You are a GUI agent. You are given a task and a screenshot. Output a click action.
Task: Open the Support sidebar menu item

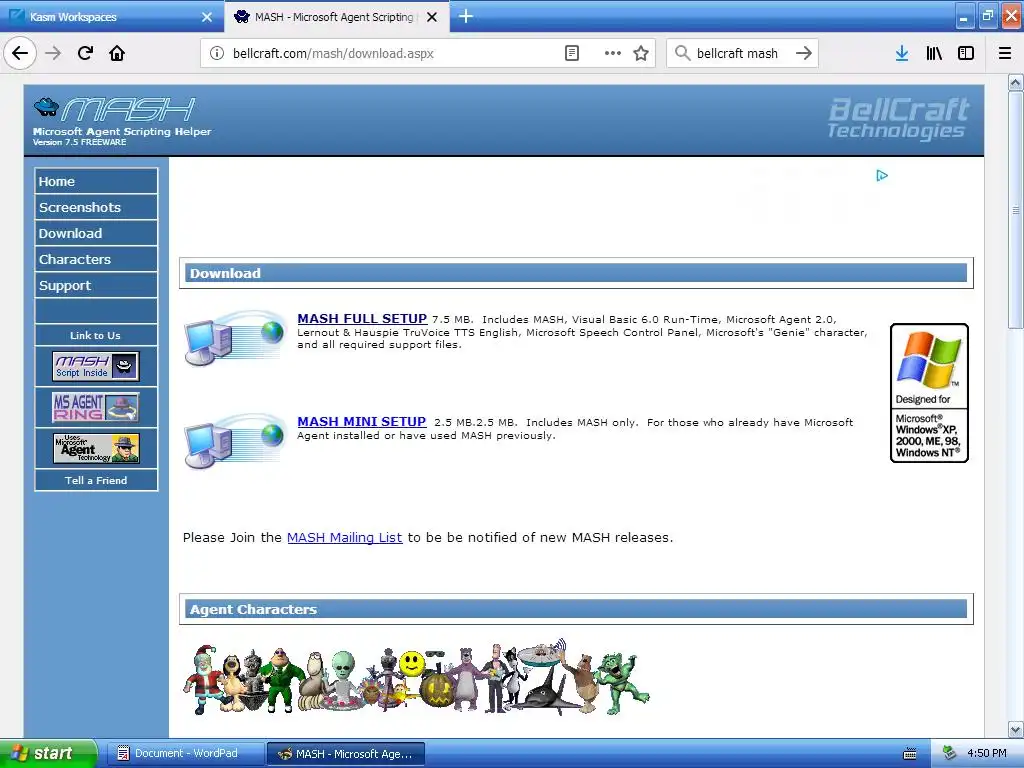point(96,285)
